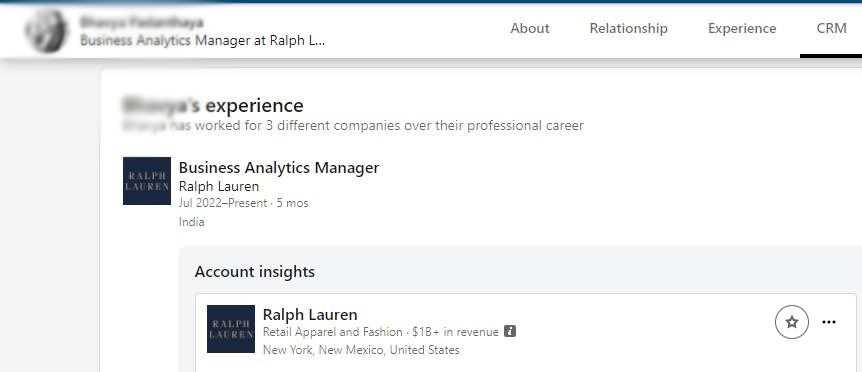Image resolution: width=862 pixels, height=372 pixels.
Task: Click the blurred profile photo in the header
Action: 47,31
